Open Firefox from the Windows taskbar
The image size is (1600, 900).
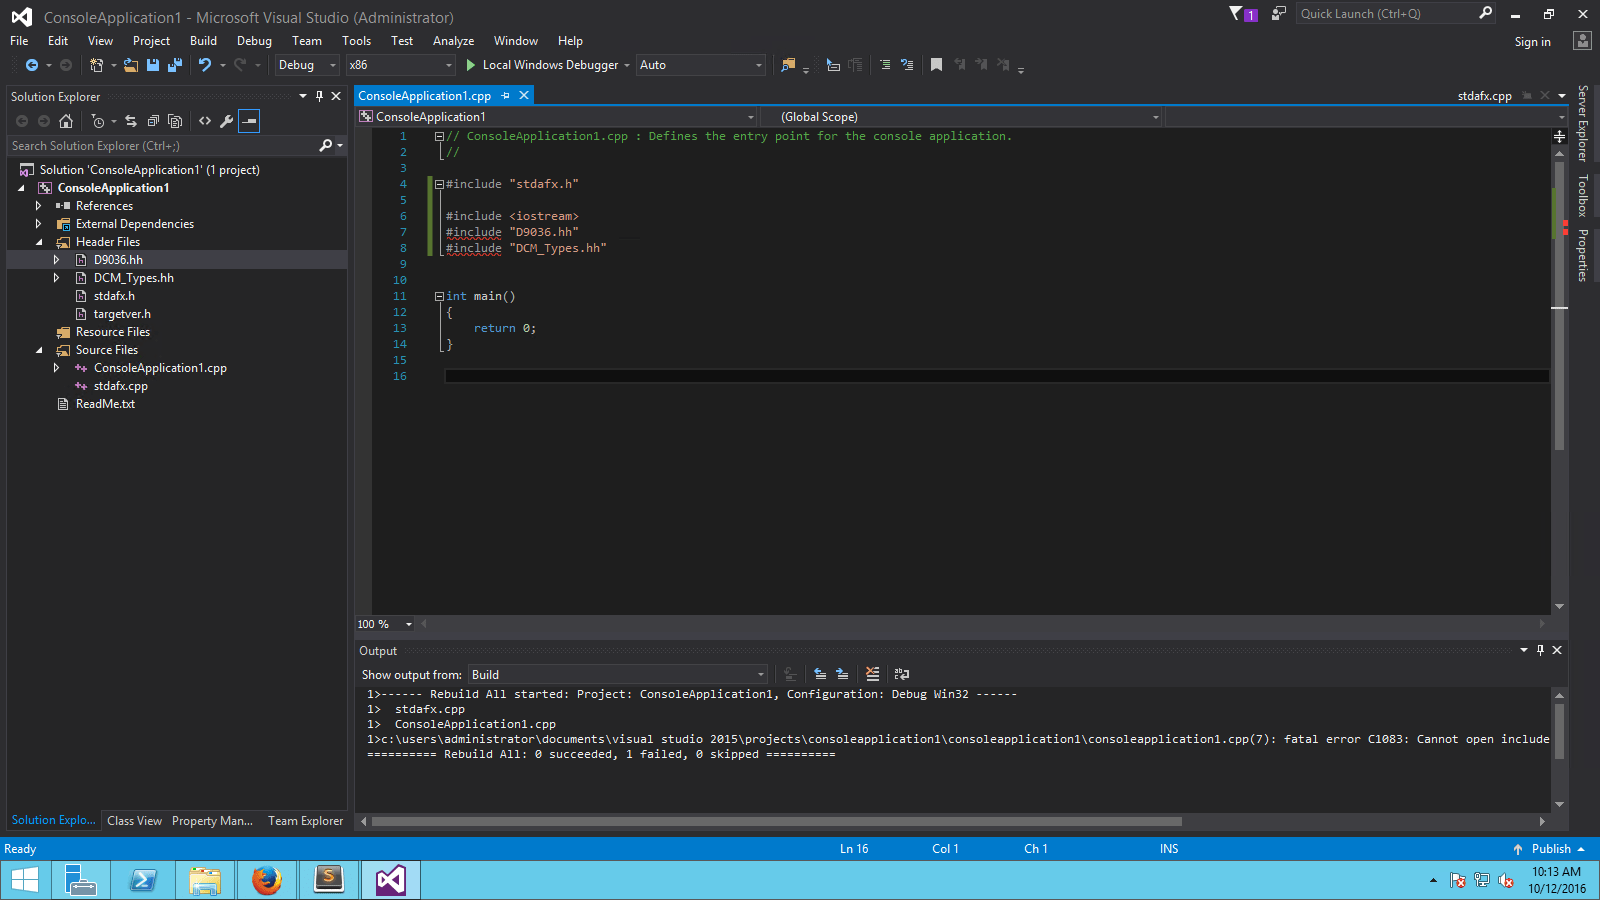pos(266,880)
